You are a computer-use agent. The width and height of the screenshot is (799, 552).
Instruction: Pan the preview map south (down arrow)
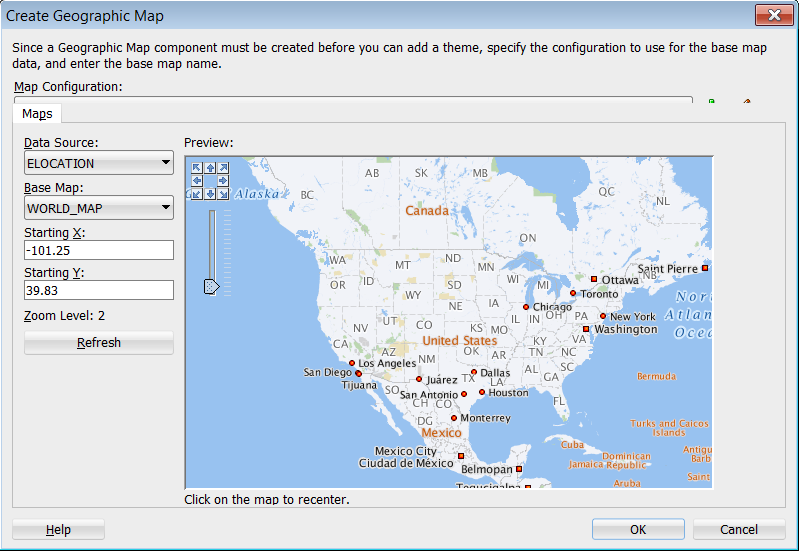(x=210, y=194)
